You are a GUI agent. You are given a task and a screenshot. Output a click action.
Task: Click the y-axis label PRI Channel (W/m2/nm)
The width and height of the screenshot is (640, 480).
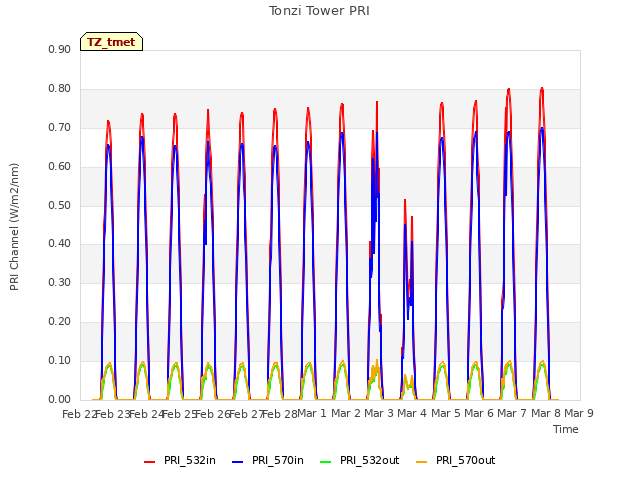[x=14, y=227]
